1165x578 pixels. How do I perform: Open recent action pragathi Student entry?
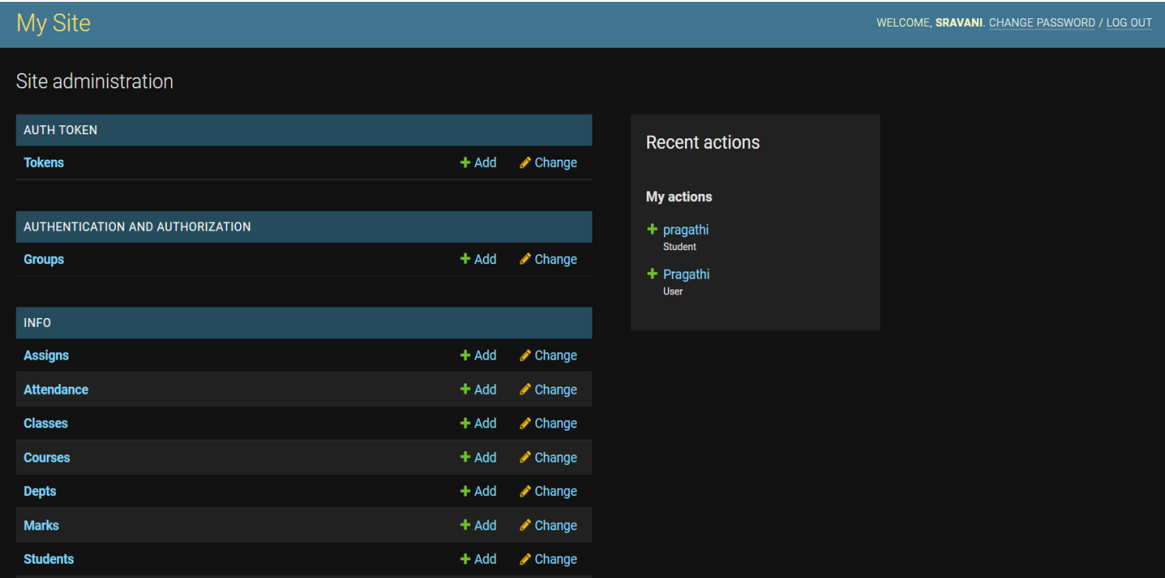click(x=685, y=230)
